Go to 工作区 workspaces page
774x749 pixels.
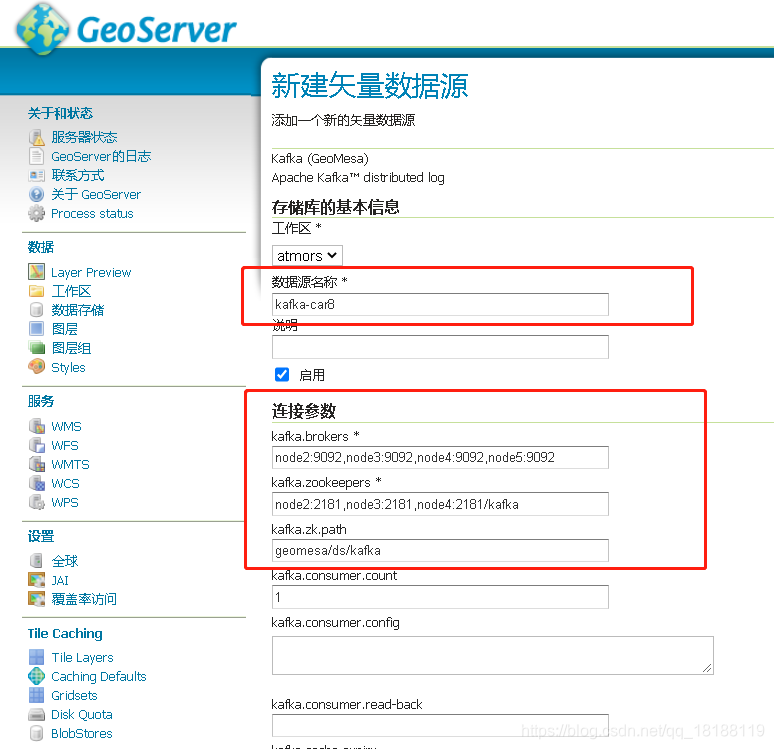[x=71, y=291]
